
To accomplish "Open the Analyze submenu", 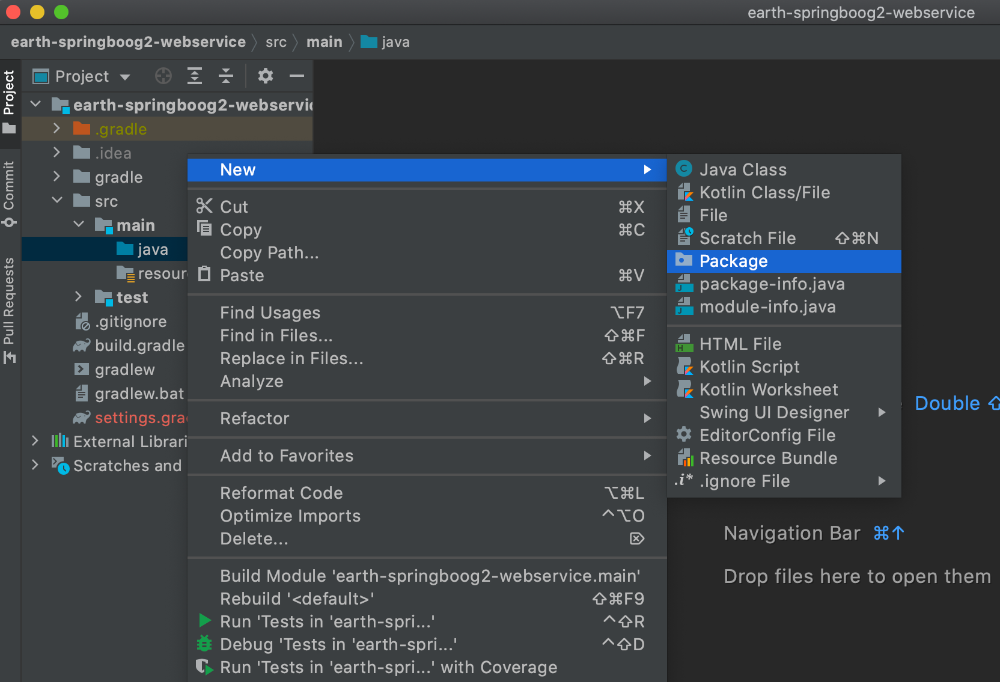I will tap(427, 382).
